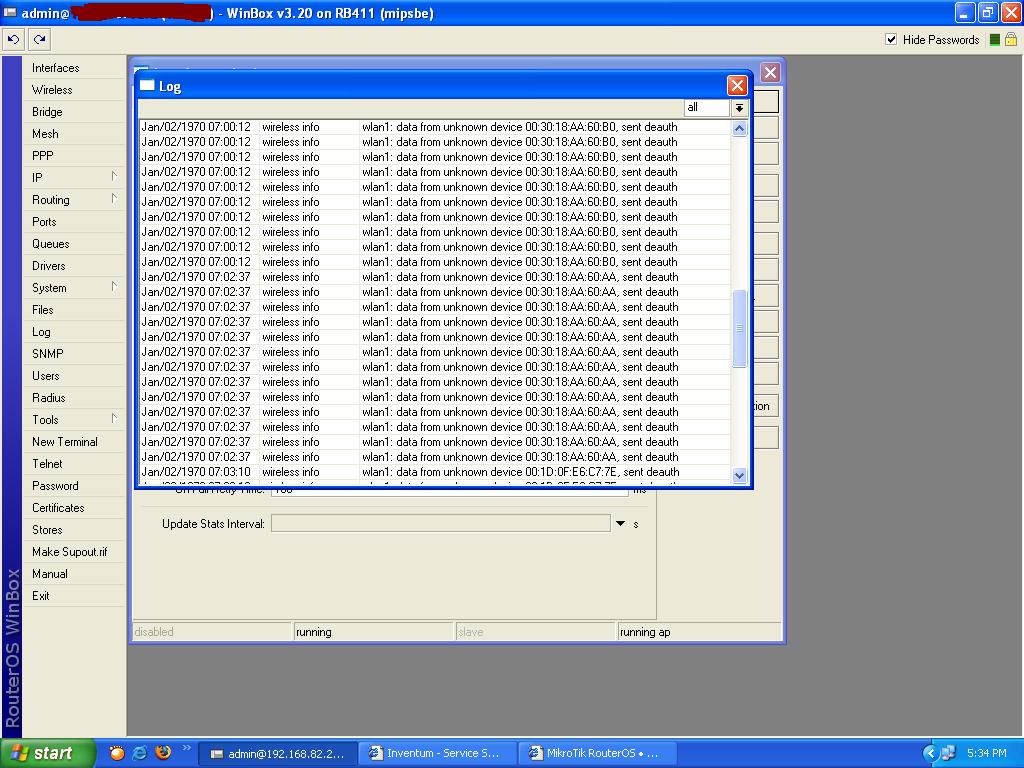Expand the IP submenu arrow

[x=114, y=177]
